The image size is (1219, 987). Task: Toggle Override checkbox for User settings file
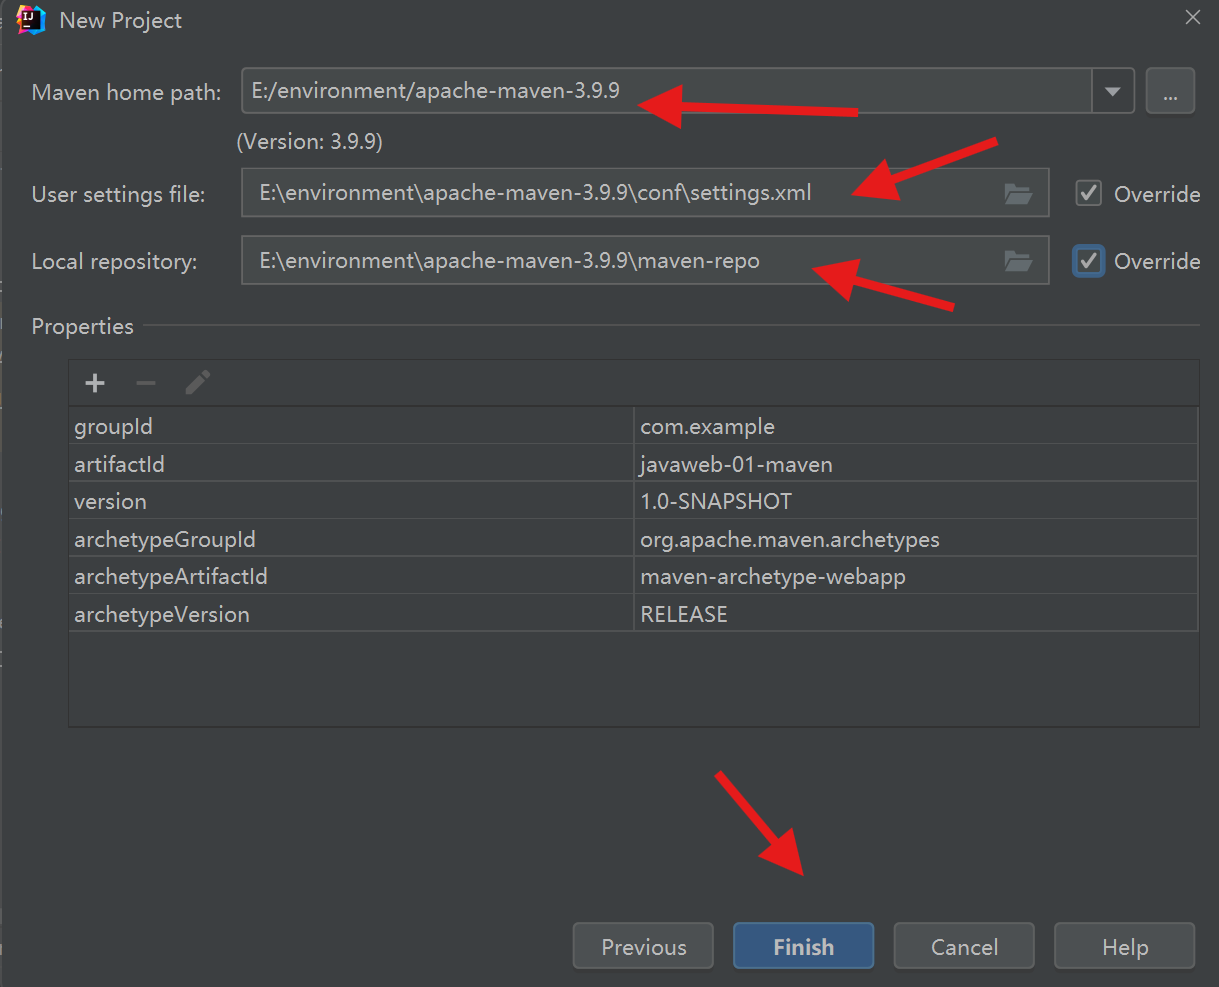pos(1089,193)
